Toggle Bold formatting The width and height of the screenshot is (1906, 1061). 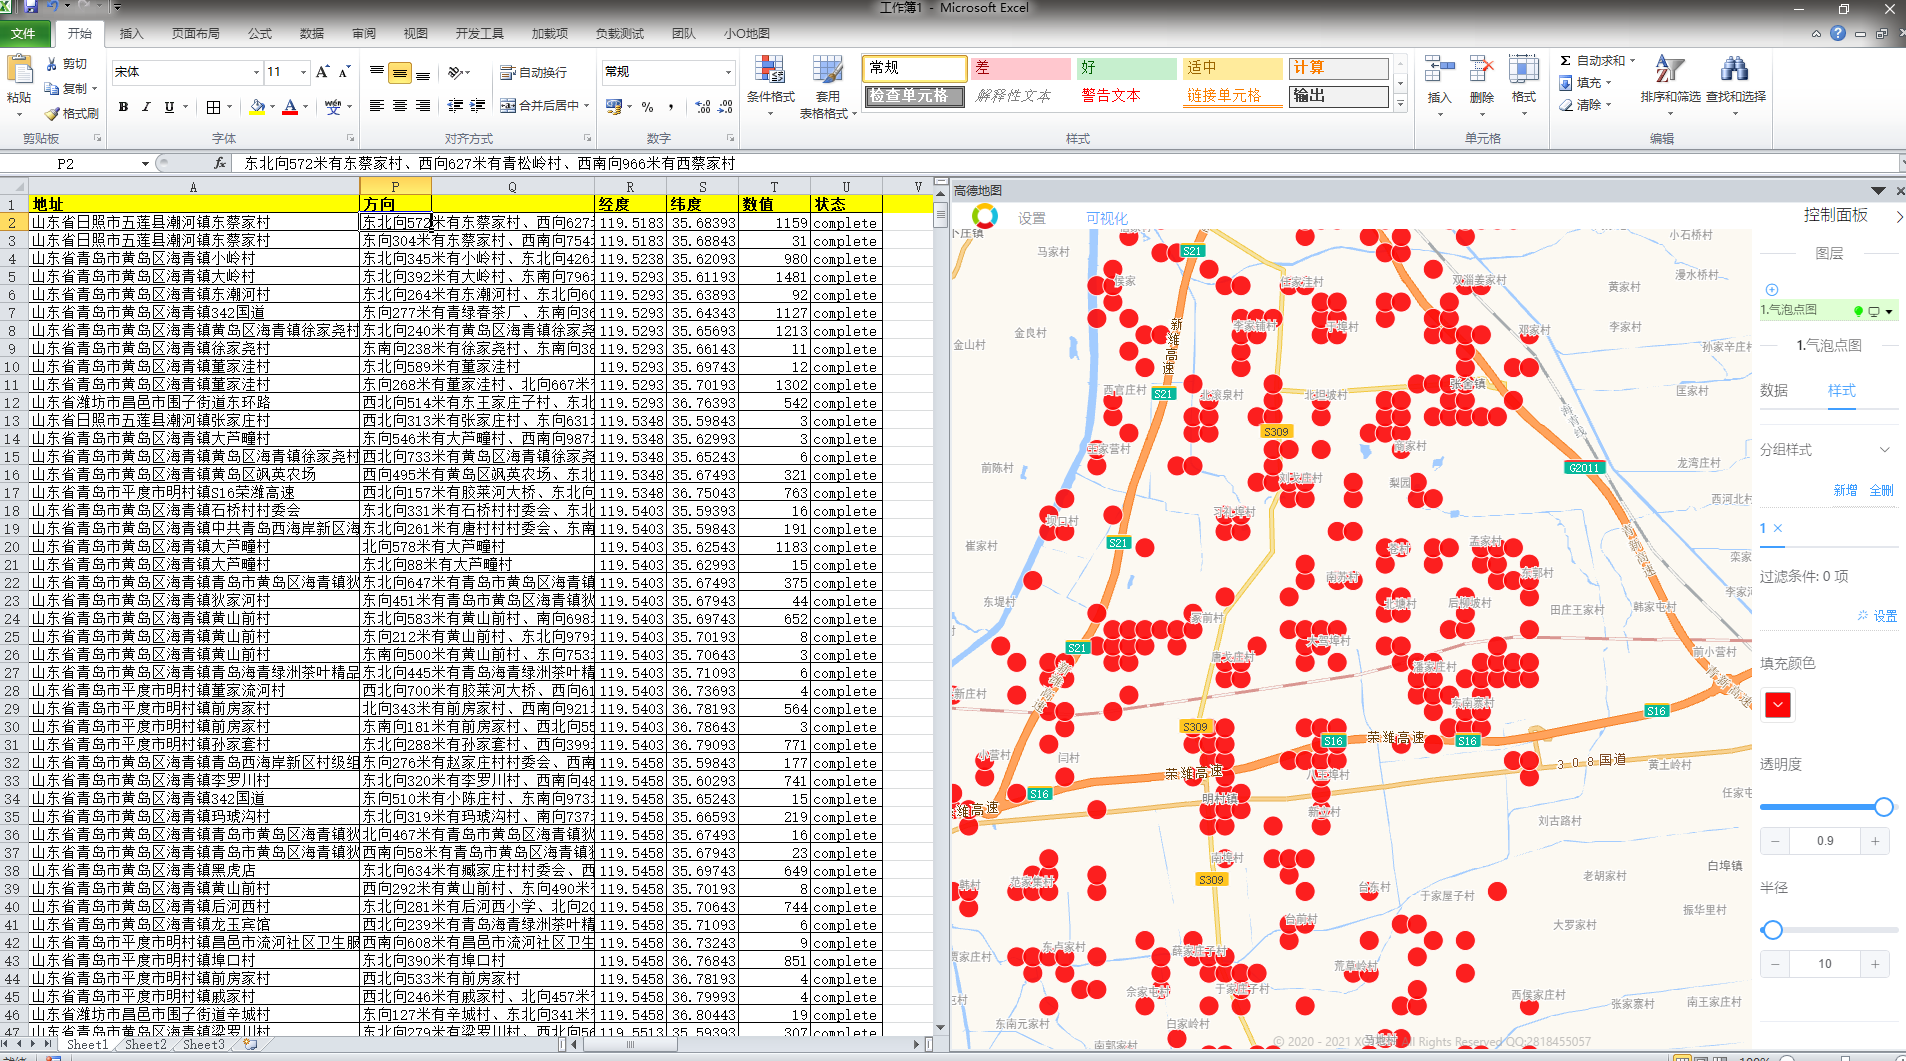pos(123,107)
